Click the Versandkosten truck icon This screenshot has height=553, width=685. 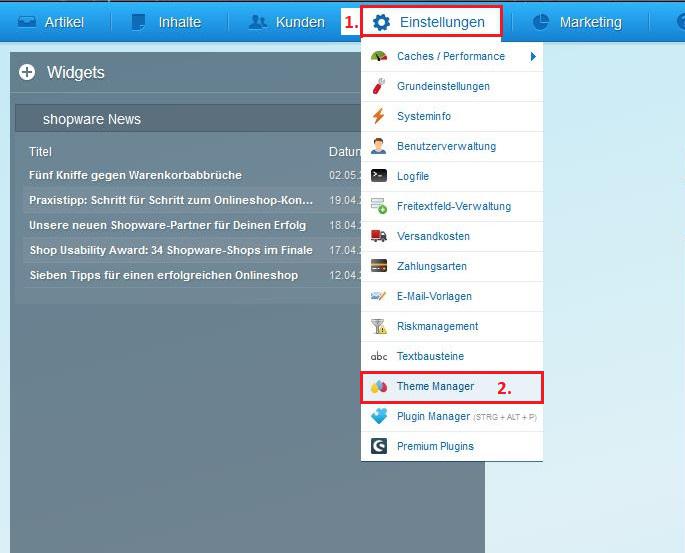(378, 236)
